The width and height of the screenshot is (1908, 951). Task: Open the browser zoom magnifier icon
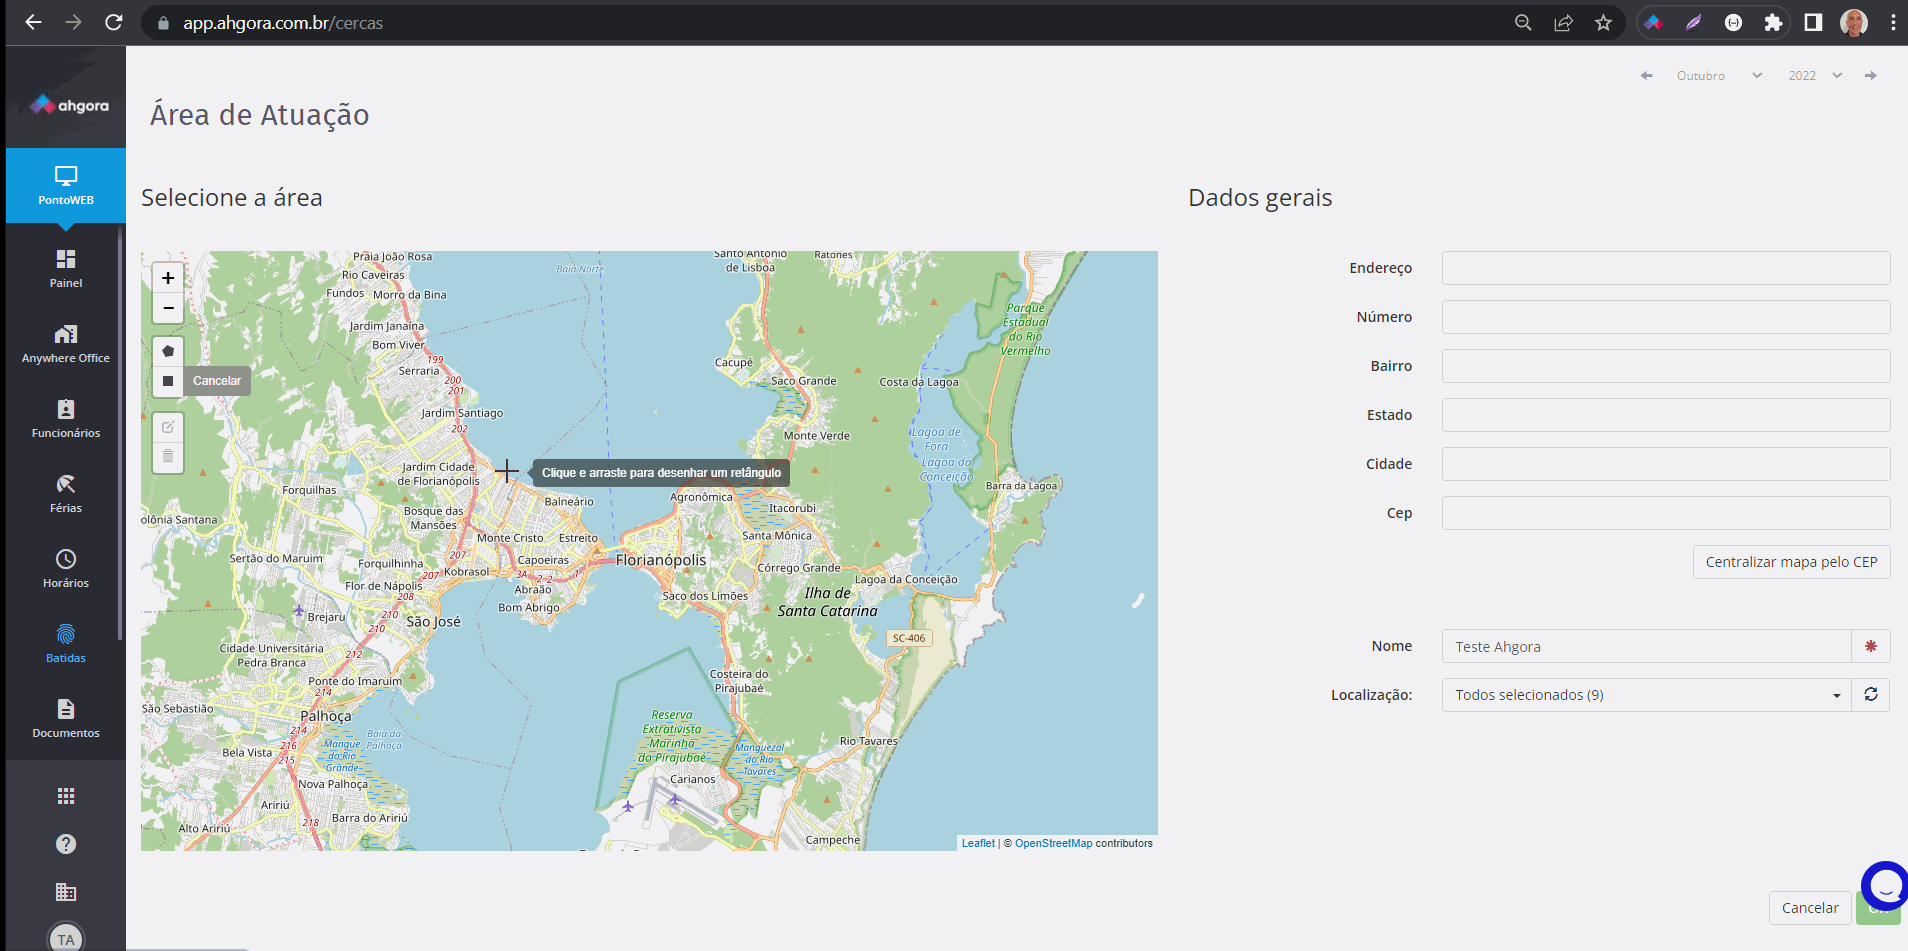pos(1523,22)
